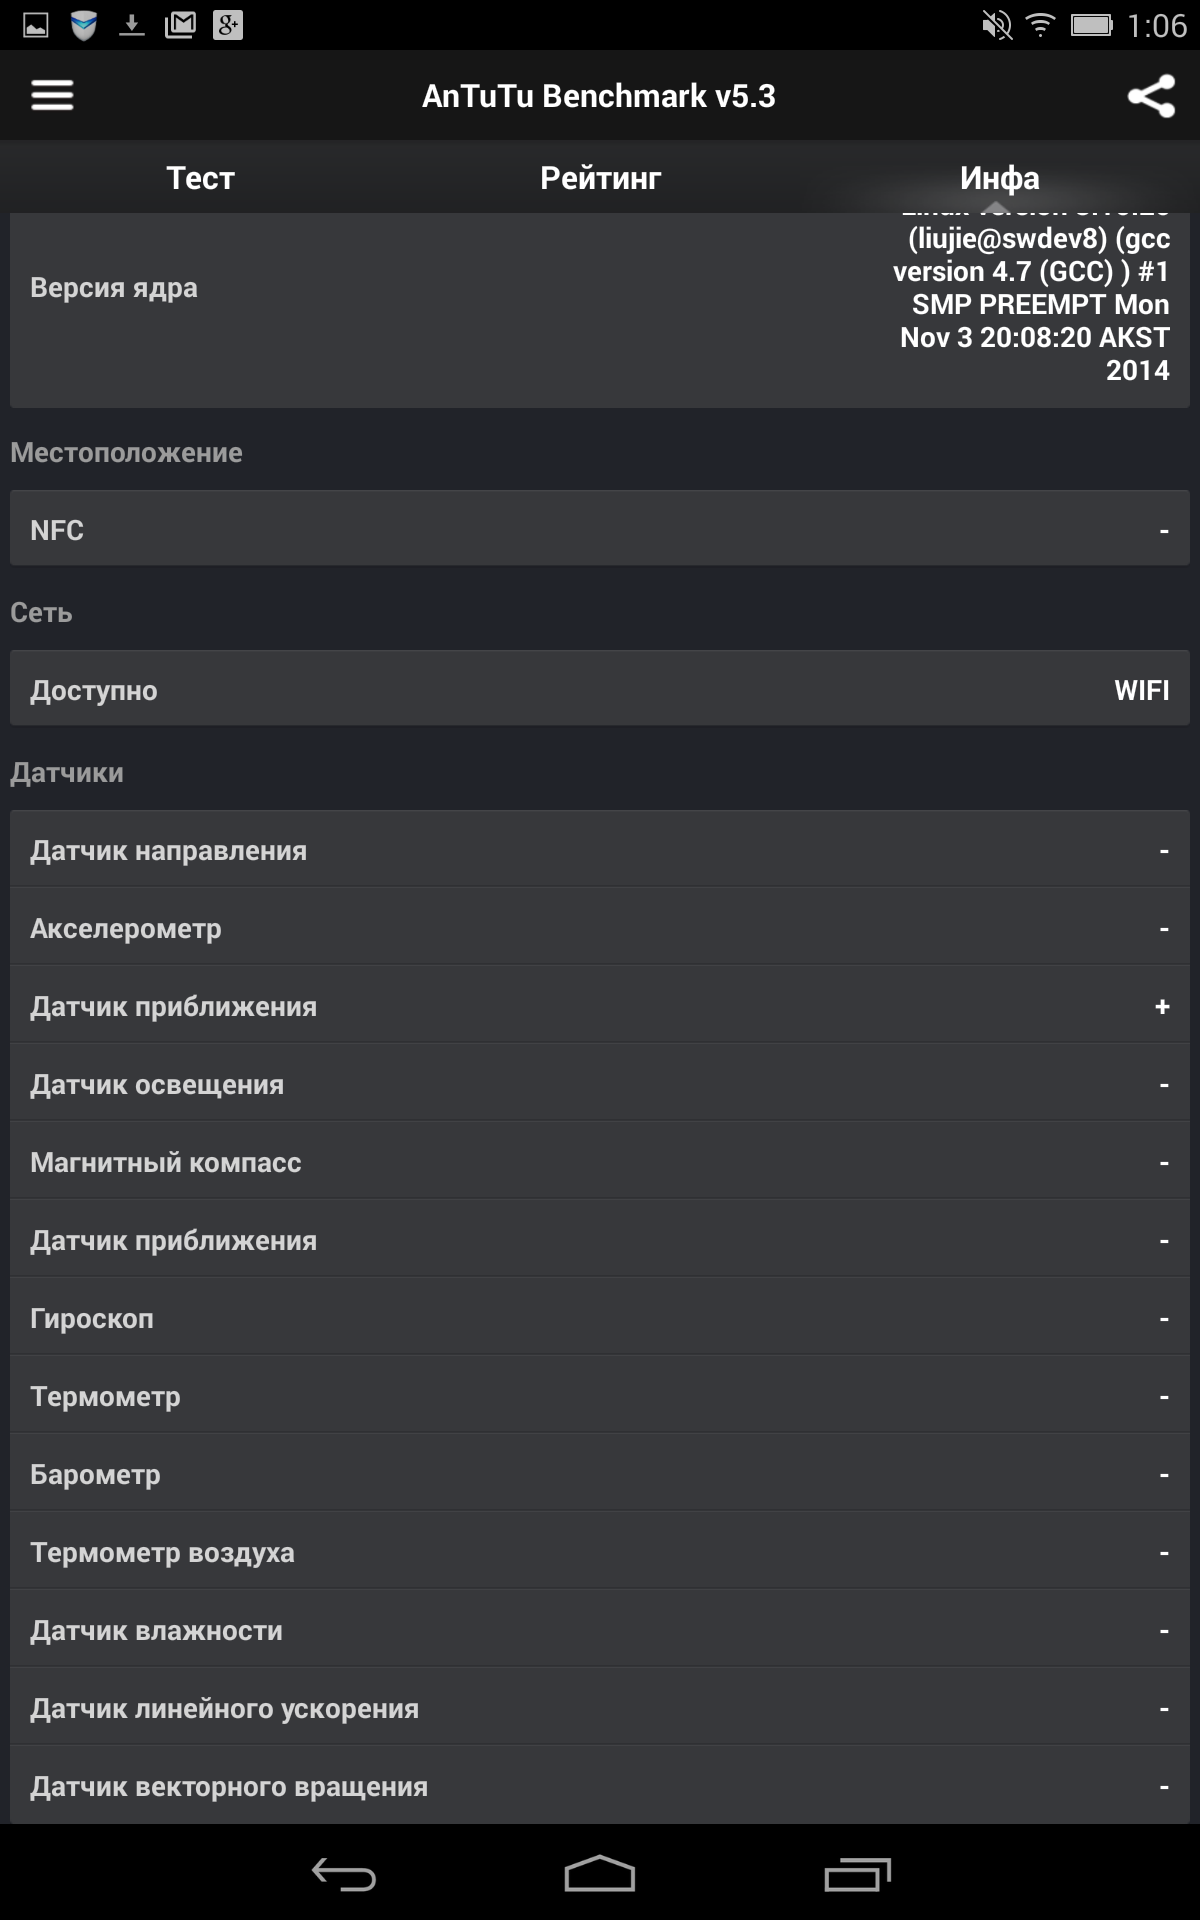Viewport: 1200px width, 1920px height.
Task: Tap the Android back navigation button
Action: (343, 1874)
